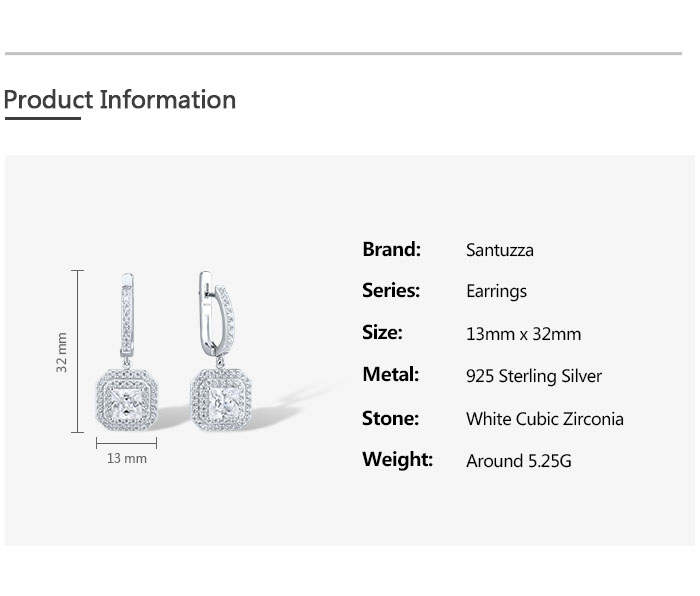Image resolution: width=700 pixels, height=596 pixels.
Task: Click the 13mm x 32mm size value
Action: click(523, 334)
